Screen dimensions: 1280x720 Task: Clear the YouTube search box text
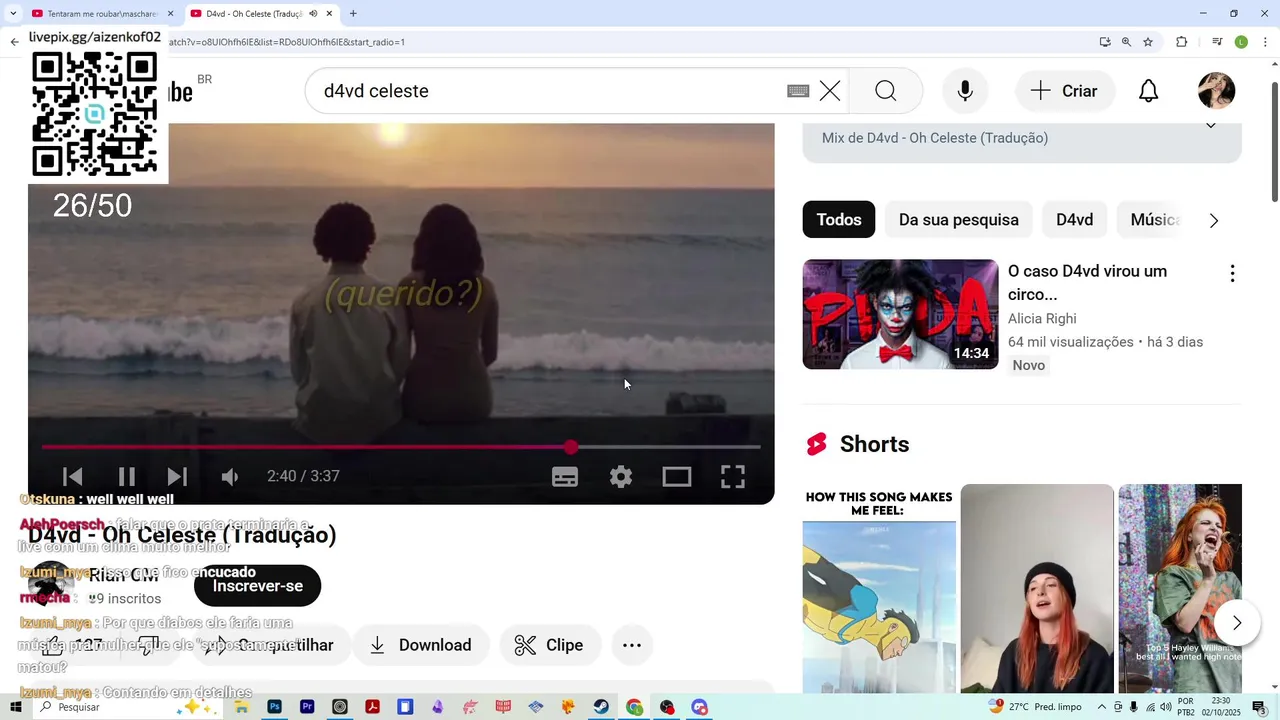pyautogui.click(x=830, y=91)
